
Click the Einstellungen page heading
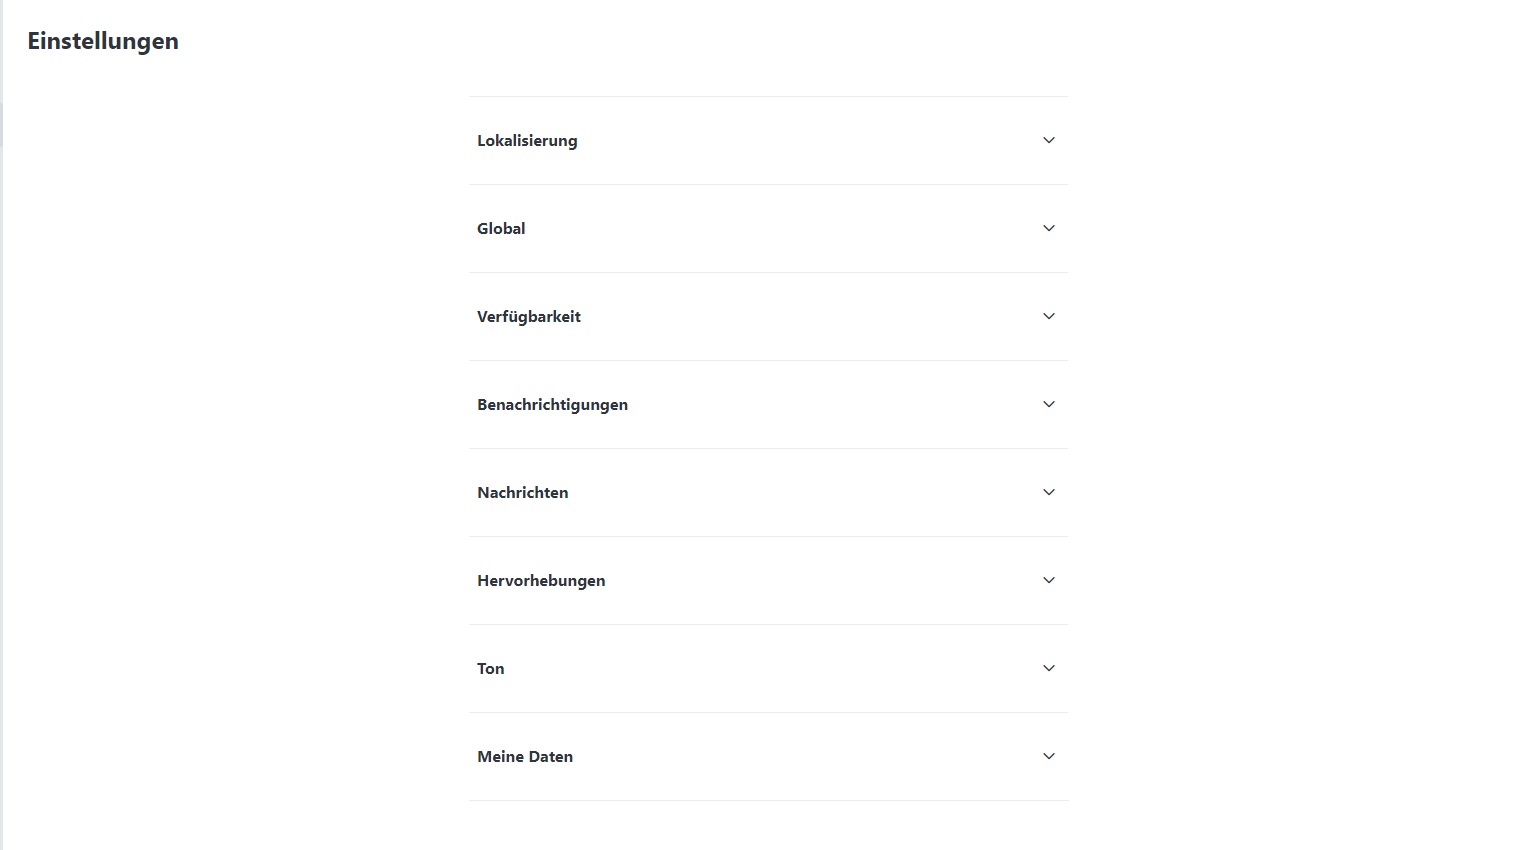pos(103,41)
